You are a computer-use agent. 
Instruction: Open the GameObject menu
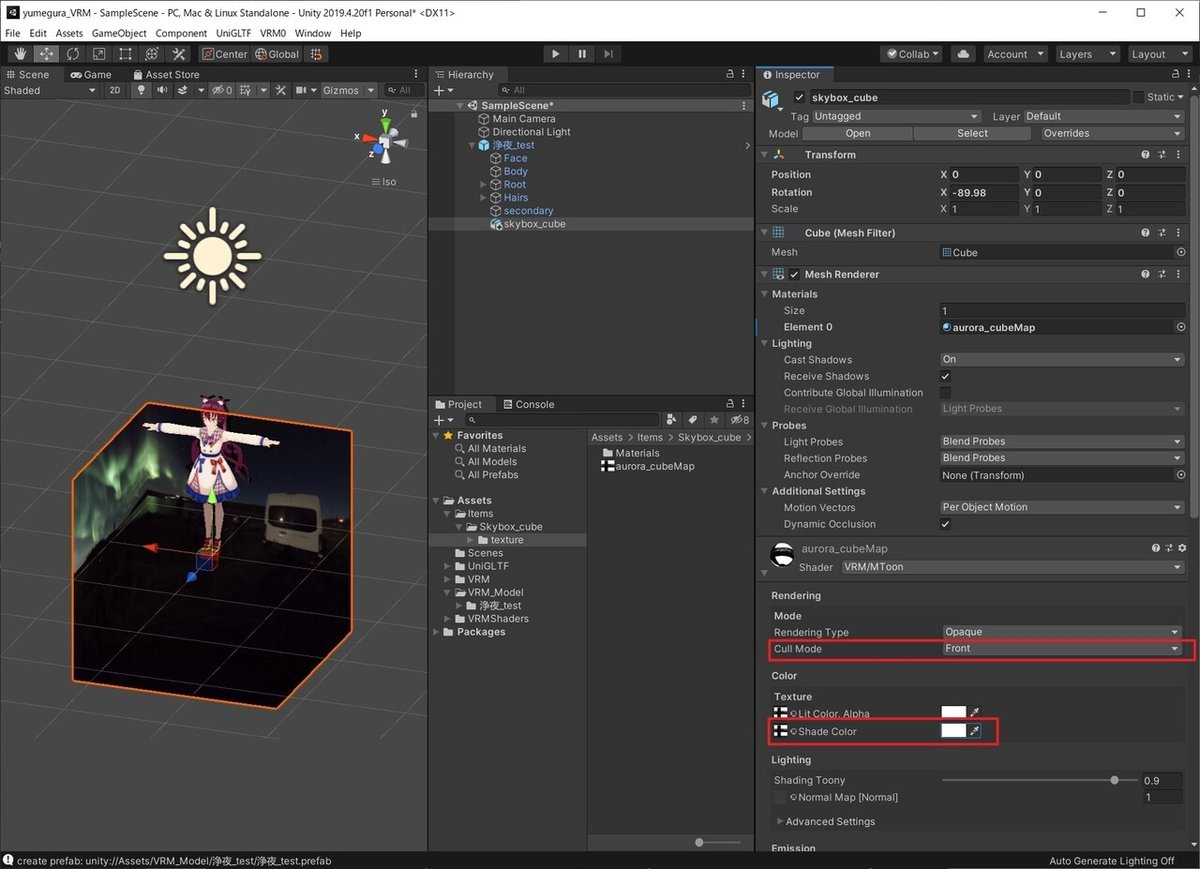click(120, 33)
